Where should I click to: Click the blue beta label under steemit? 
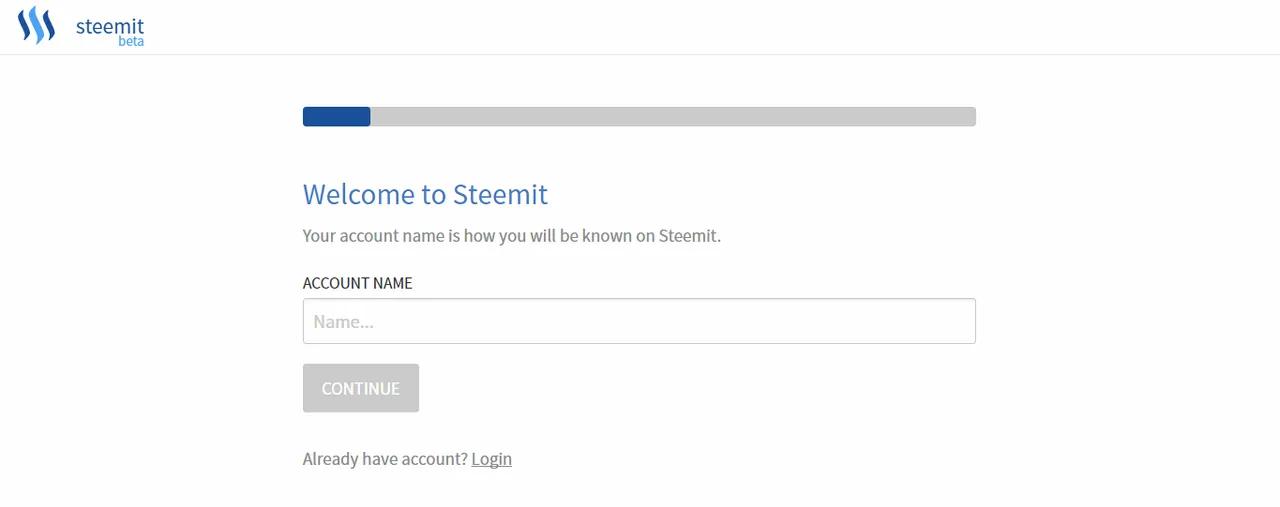[131, 42]
